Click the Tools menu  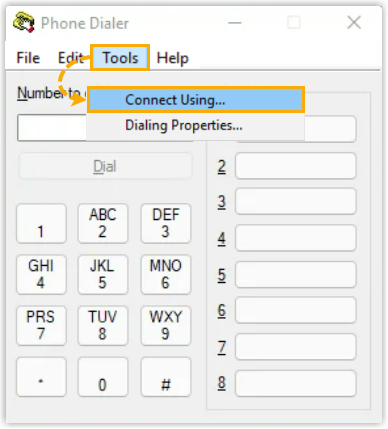click(x=120, y=58)
